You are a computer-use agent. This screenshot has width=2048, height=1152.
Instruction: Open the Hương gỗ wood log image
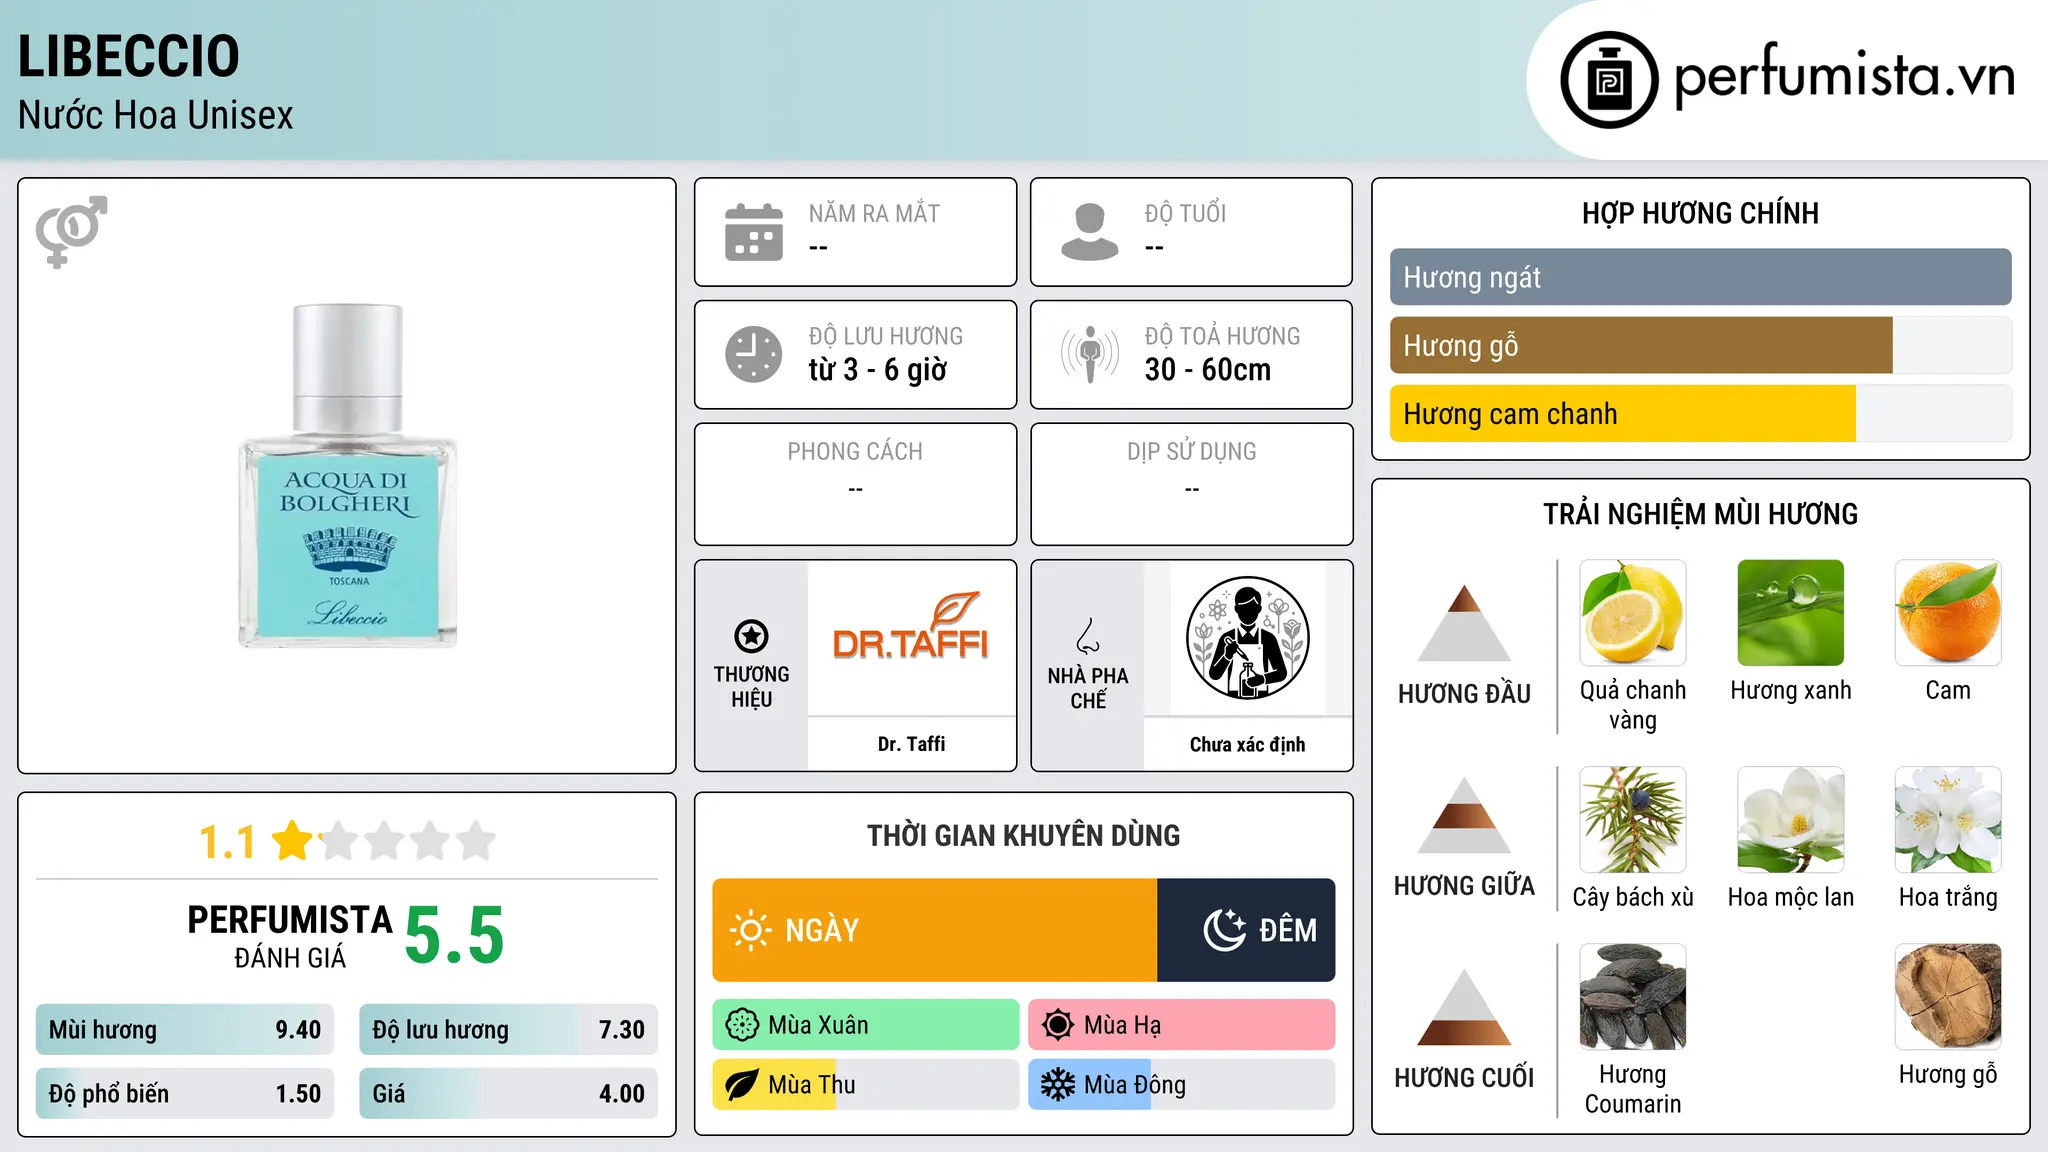(x=1948, y=997)
